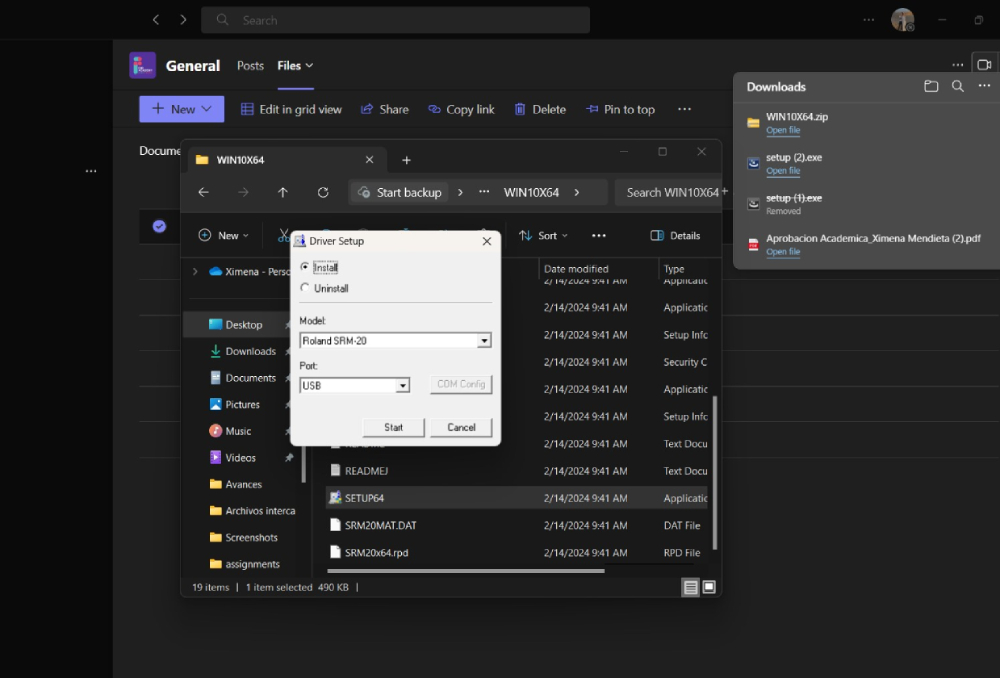Expand the address bar ellipsis in Explorer
Image resolution: width=1000 pixels, height=678 pixels.
pyautogui.click(x=484, y=192)
